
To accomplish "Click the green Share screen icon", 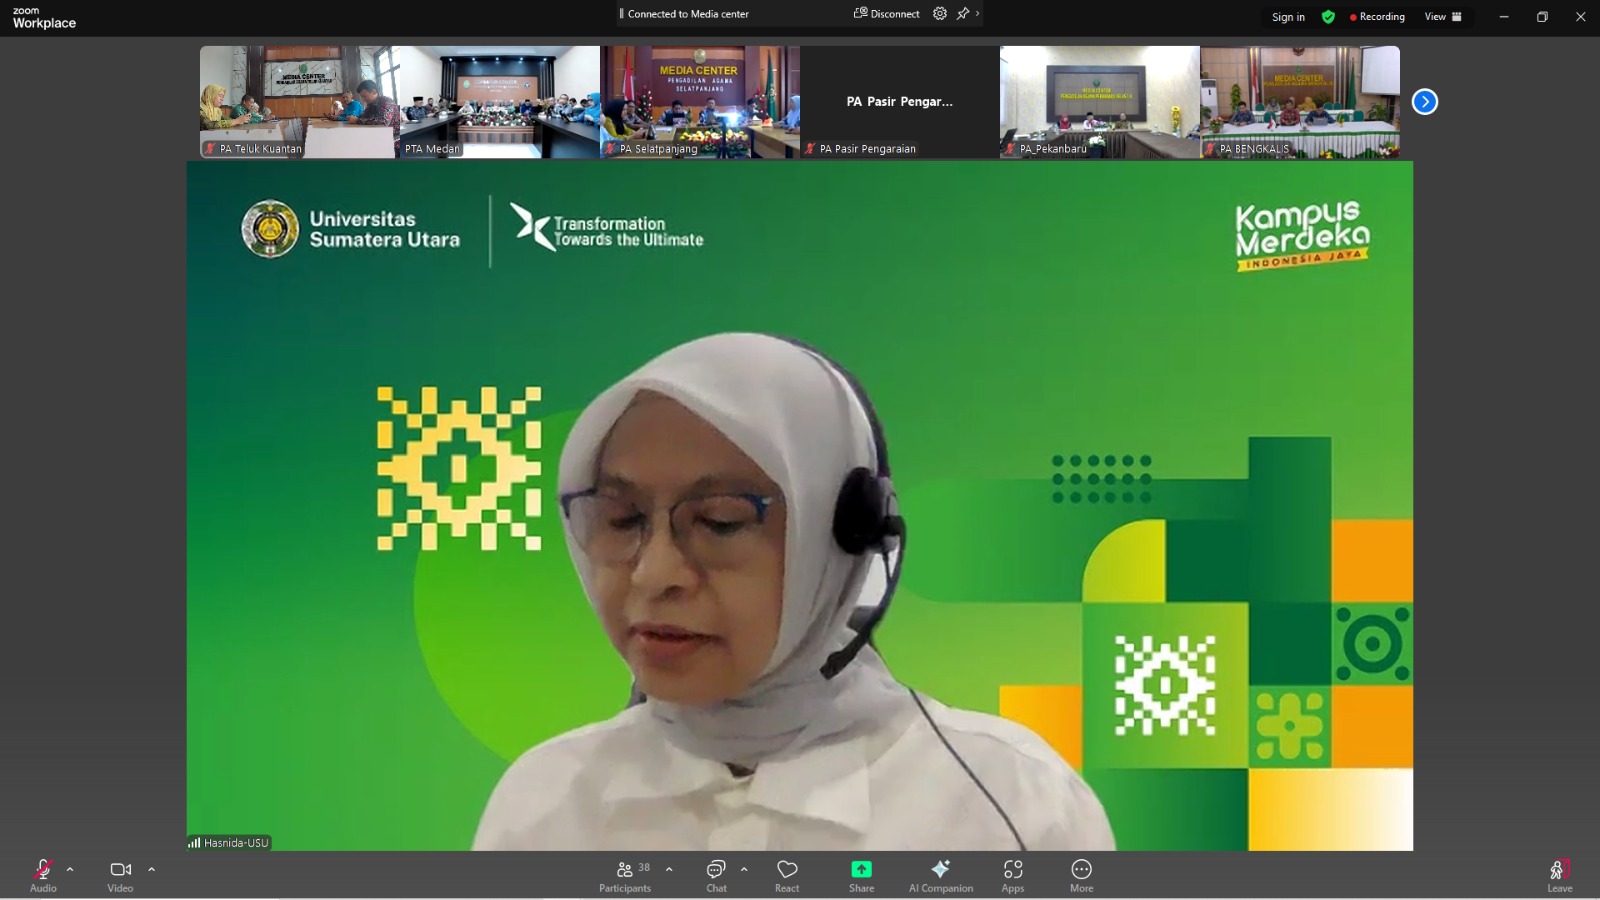I will coord(861,869).
